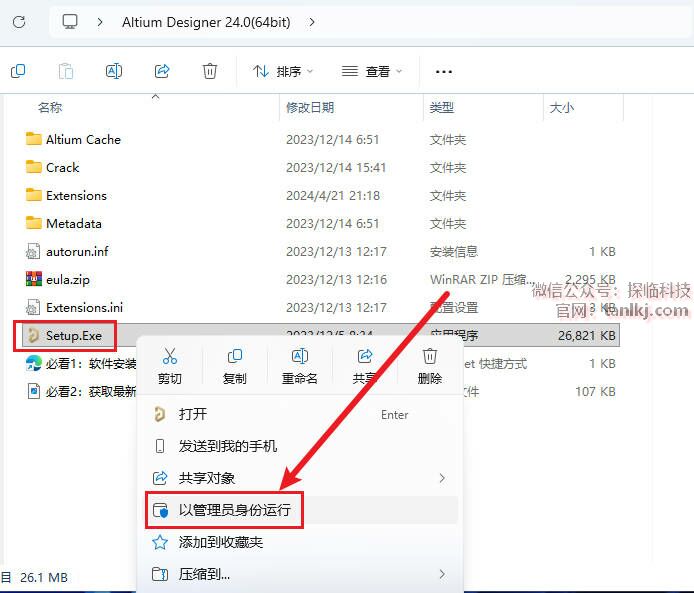Screen dimensions: 694x593
Task: Select the Metadata folder
Action: (x=73, y=223)
